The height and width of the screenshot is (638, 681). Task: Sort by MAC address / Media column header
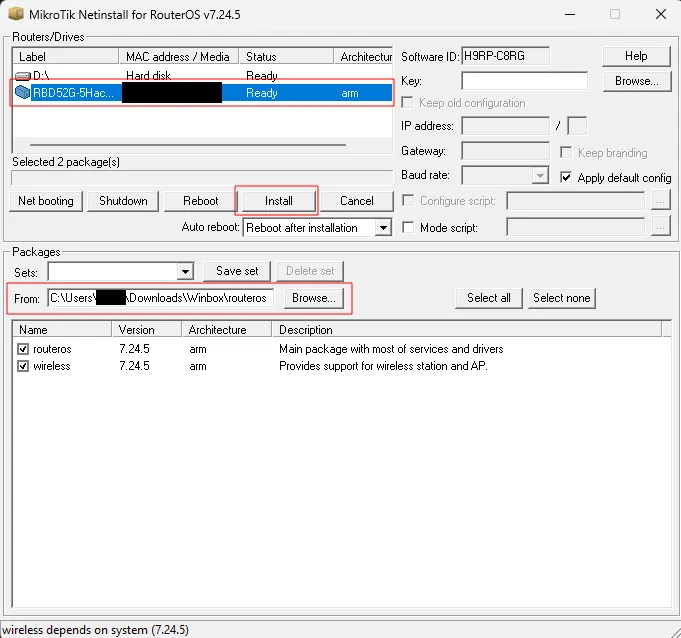pyautogui.click(x=179, y=56)
